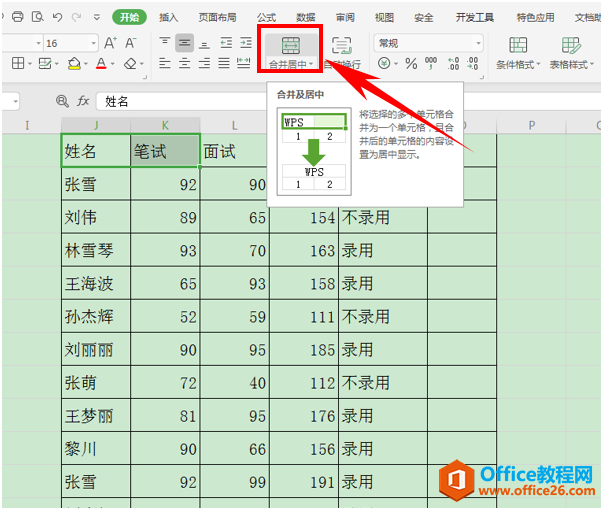Expand font color dropdown arrow
This screenshot has width=602, height=508.
(x=112, y=64)
